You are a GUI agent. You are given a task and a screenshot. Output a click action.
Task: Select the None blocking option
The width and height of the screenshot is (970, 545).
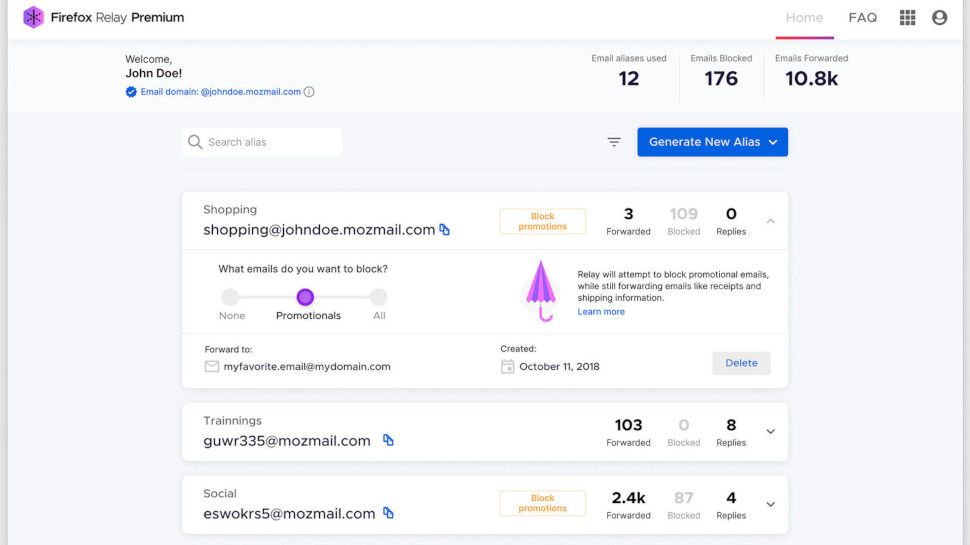(x=231, y=297)
